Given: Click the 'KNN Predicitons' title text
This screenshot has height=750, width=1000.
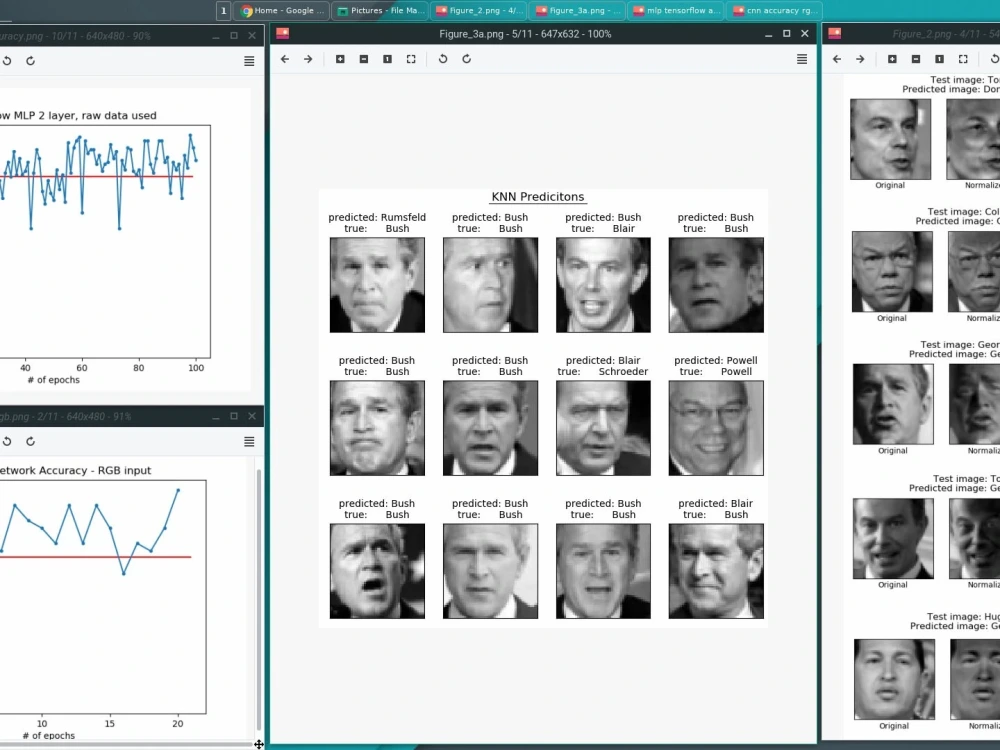Looking at the screenshot, I should pyautogui.click(x=538, y=197).
